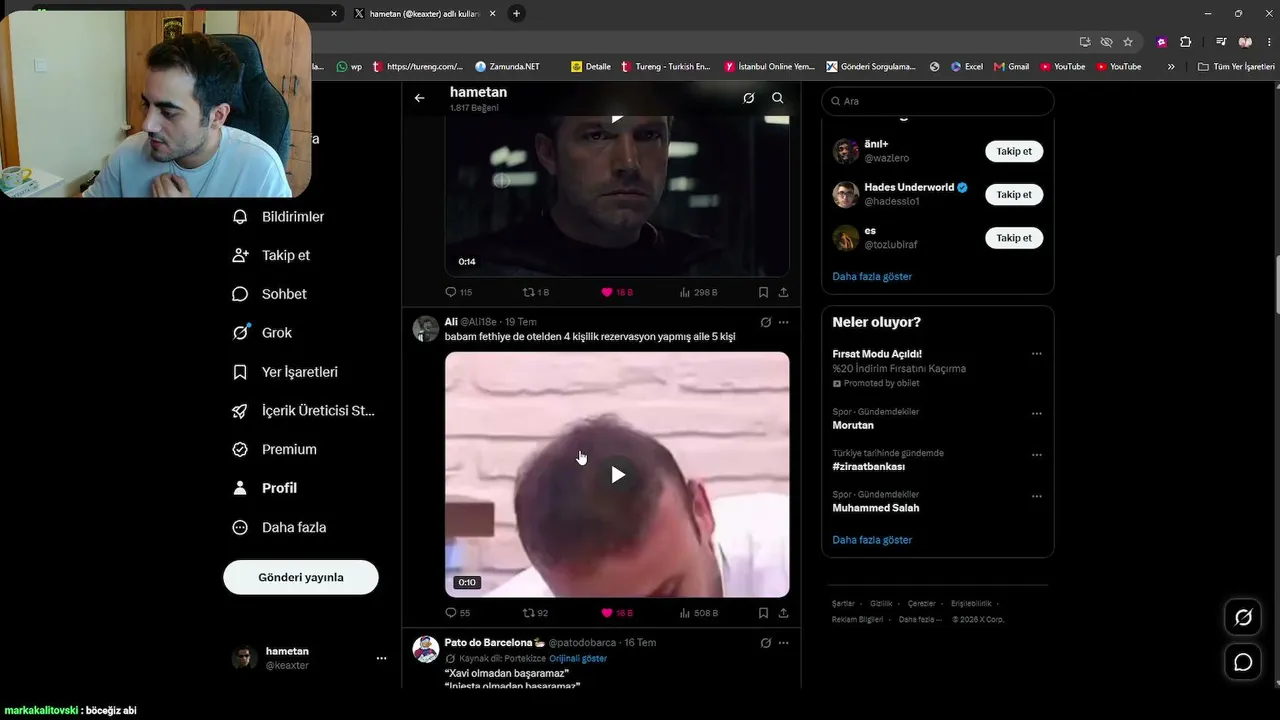Open the floating Grok button at the bottom right
1280x720 pixels.
[x=1243, y=617]
